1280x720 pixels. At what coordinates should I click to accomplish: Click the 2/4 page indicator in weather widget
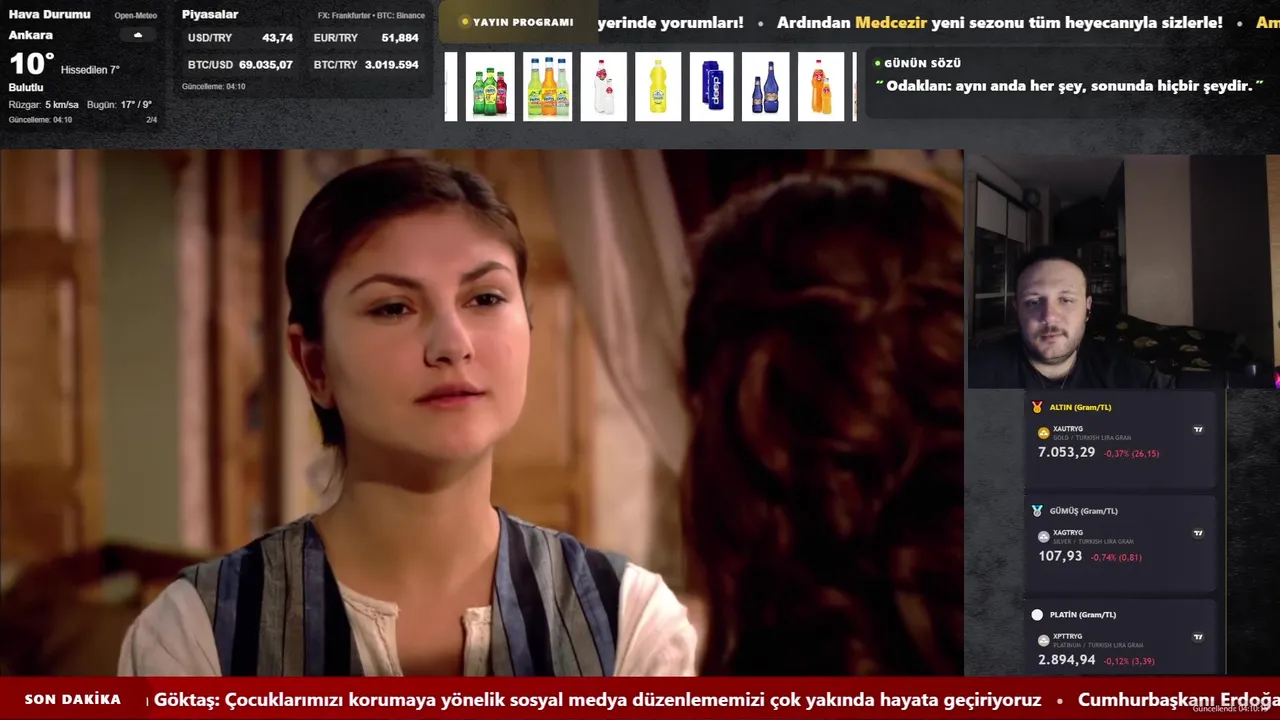152,120
